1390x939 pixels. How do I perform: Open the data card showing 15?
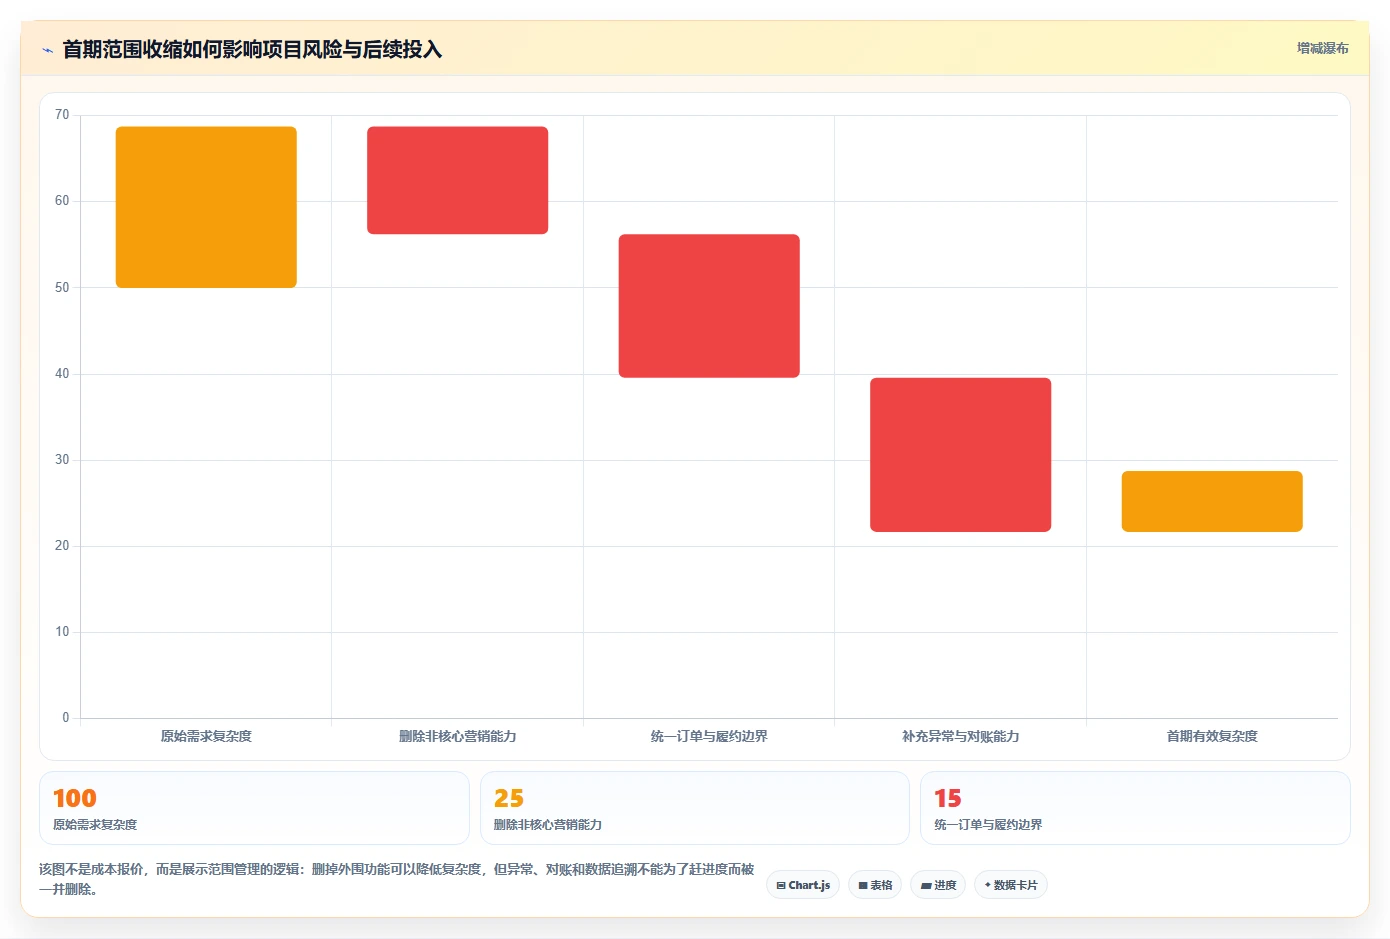point(1135,808)
